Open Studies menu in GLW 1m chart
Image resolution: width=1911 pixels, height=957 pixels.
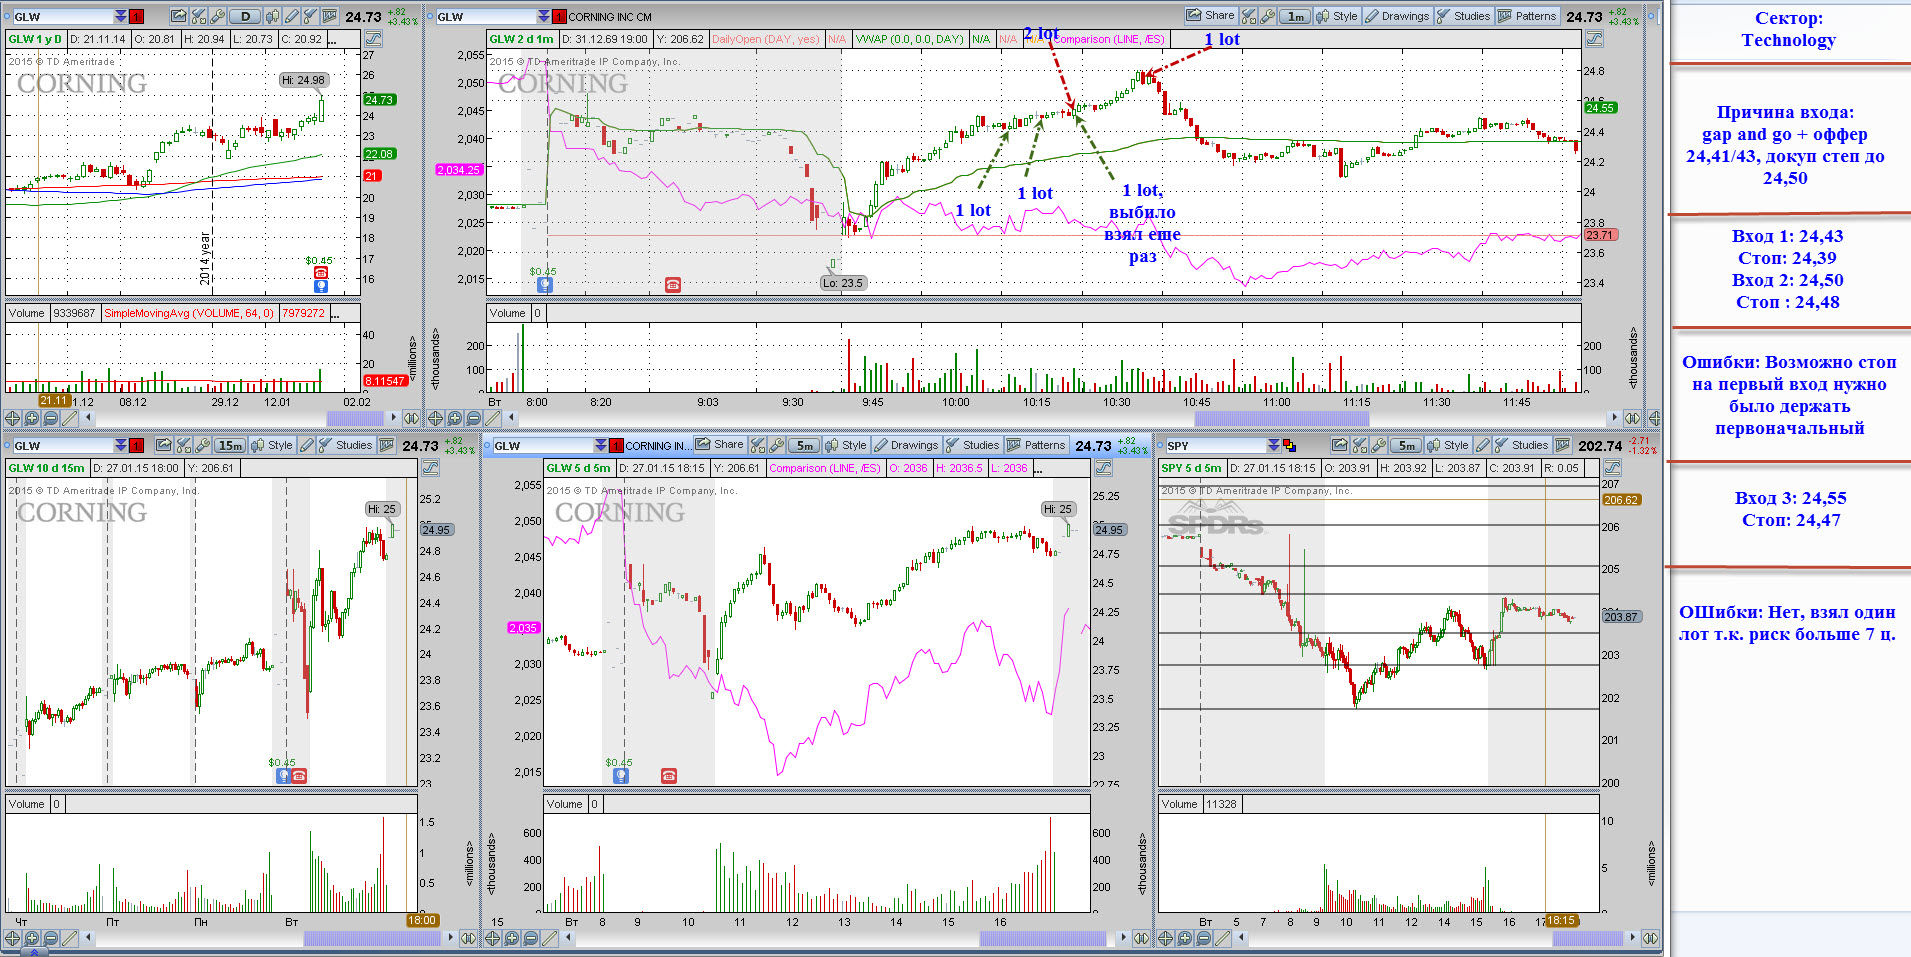click(x=1464, y=16)
